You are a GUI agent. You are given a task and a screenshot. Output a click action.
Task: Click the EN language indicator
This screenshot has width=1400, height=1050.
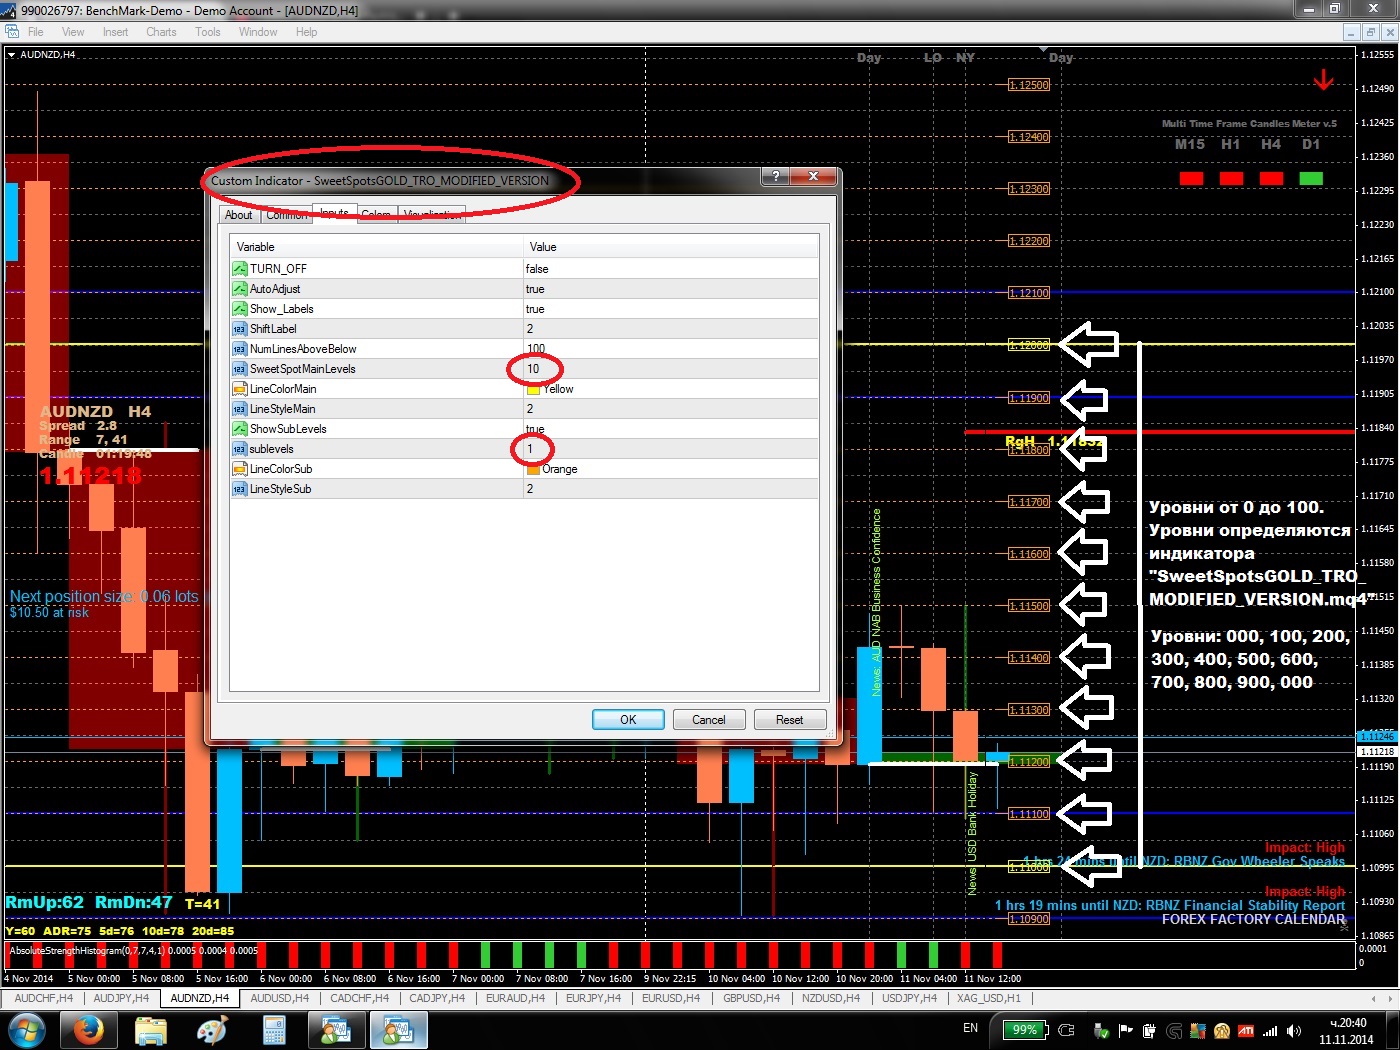pos(970,1028)
